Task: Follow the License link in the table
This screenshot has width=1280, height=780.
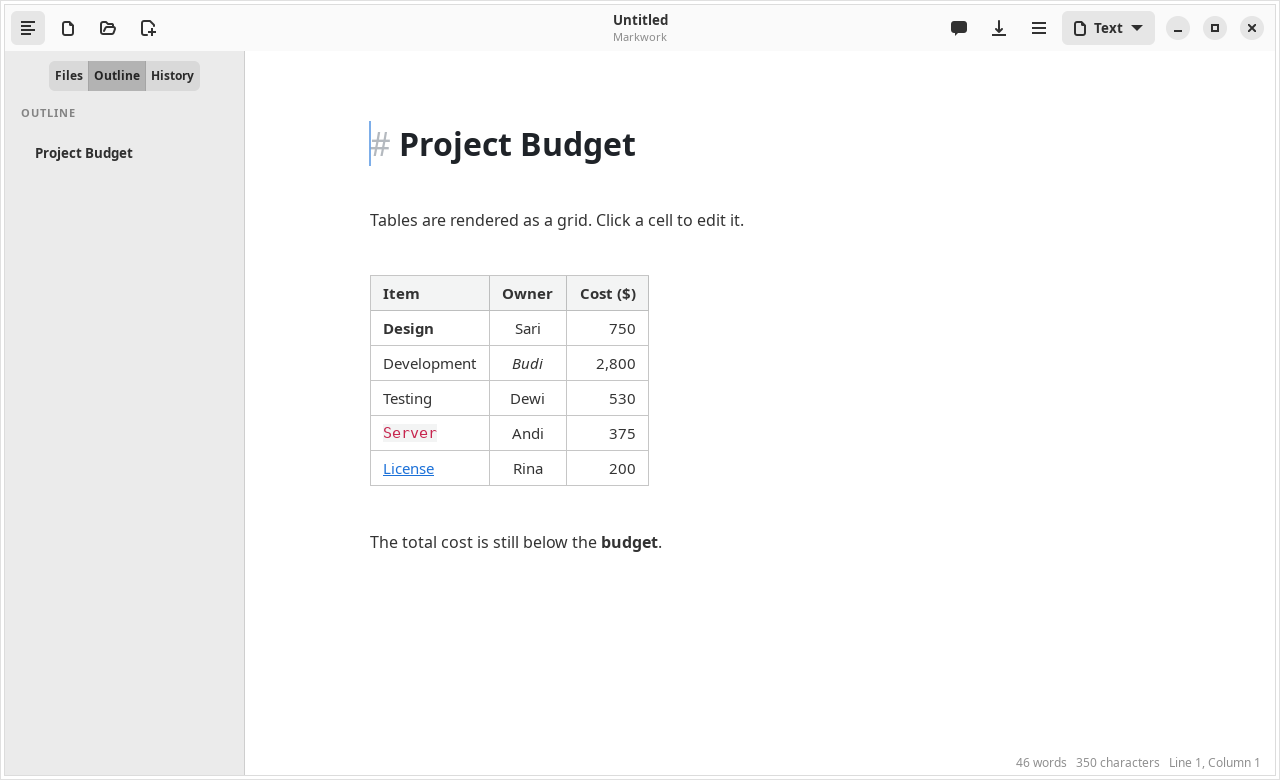Action: point(408,468)
